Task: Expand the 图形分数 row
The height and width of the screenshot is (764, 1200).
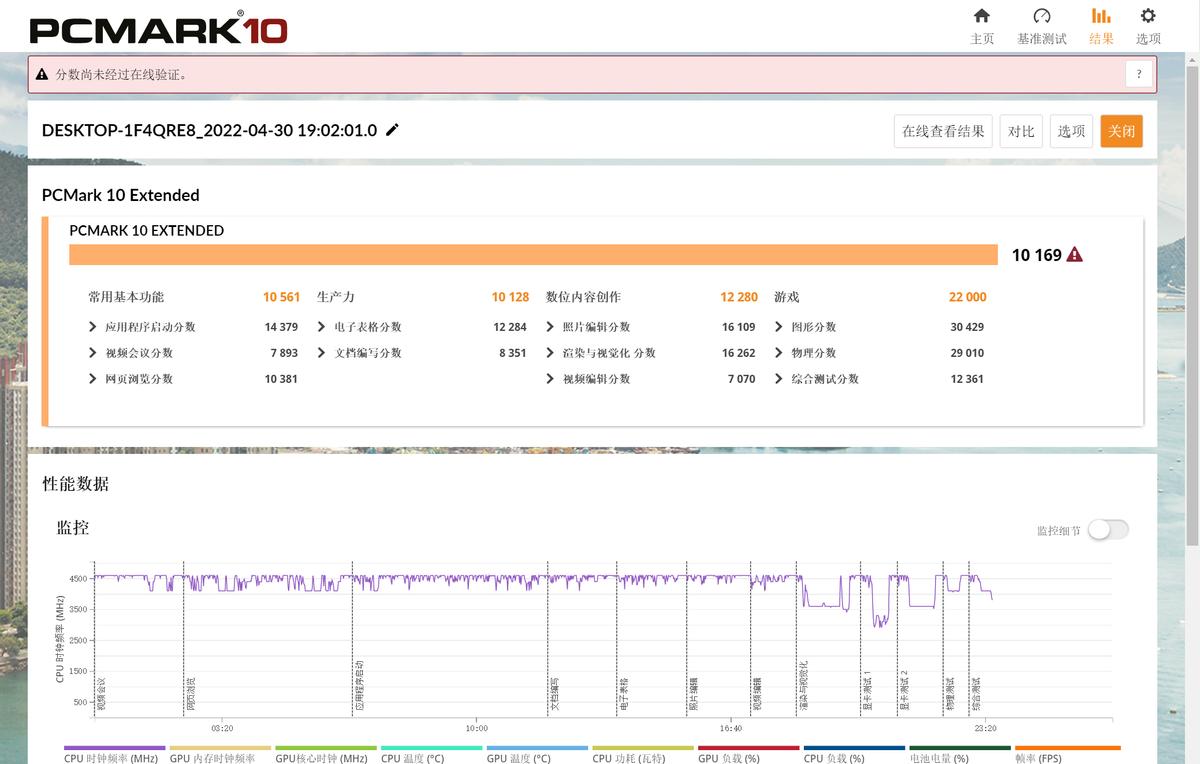Action: [779, 327]
